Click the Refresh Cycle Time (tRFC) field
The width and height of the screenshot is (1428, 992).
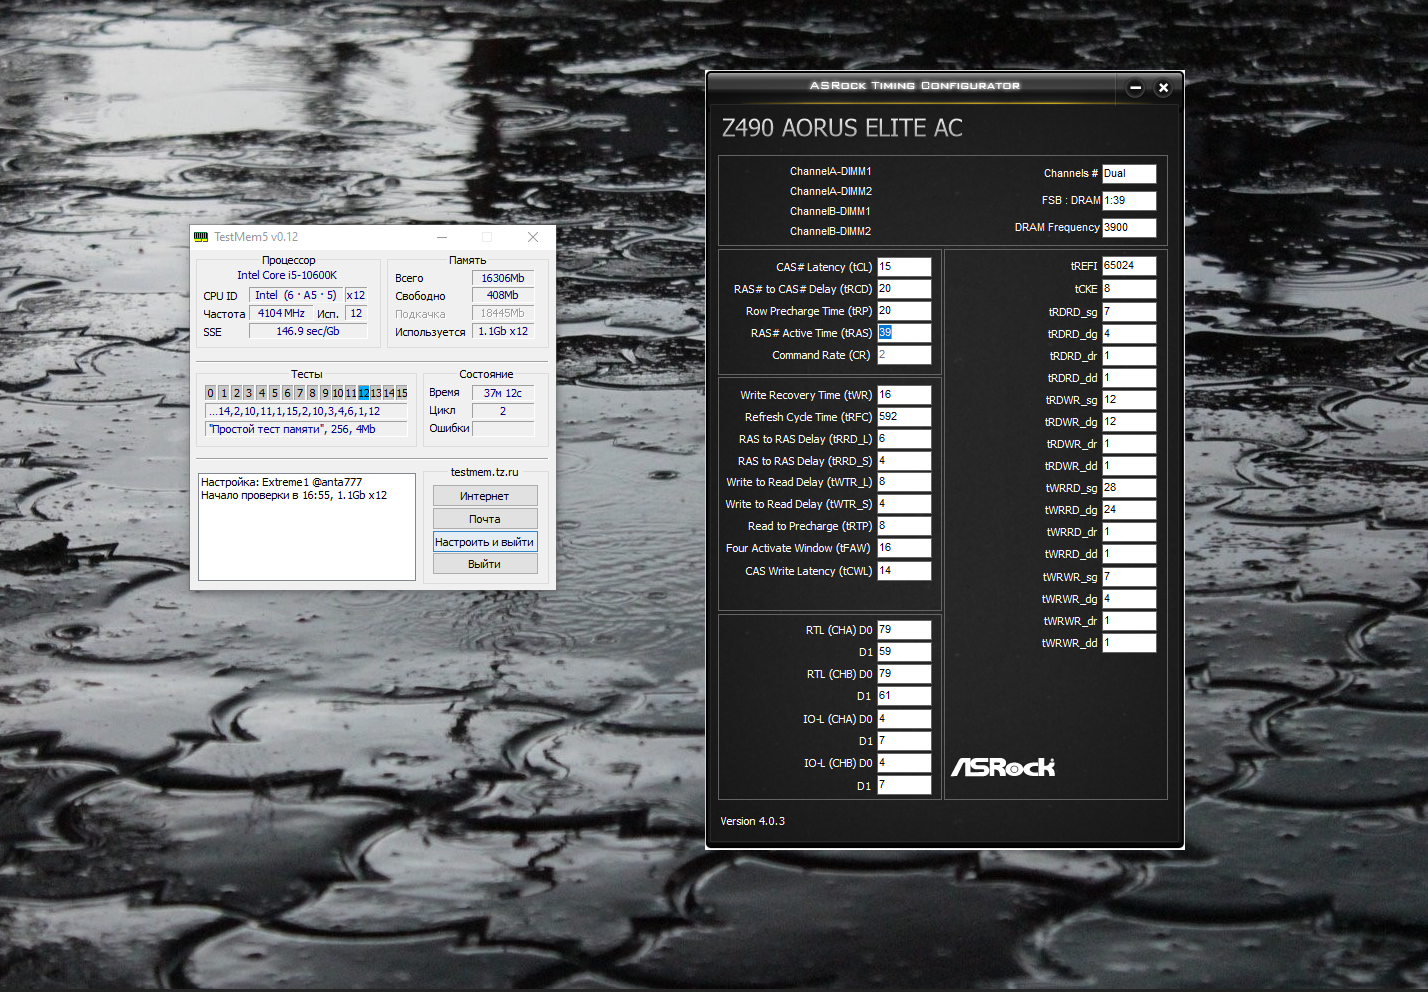(x=904, y=417)
